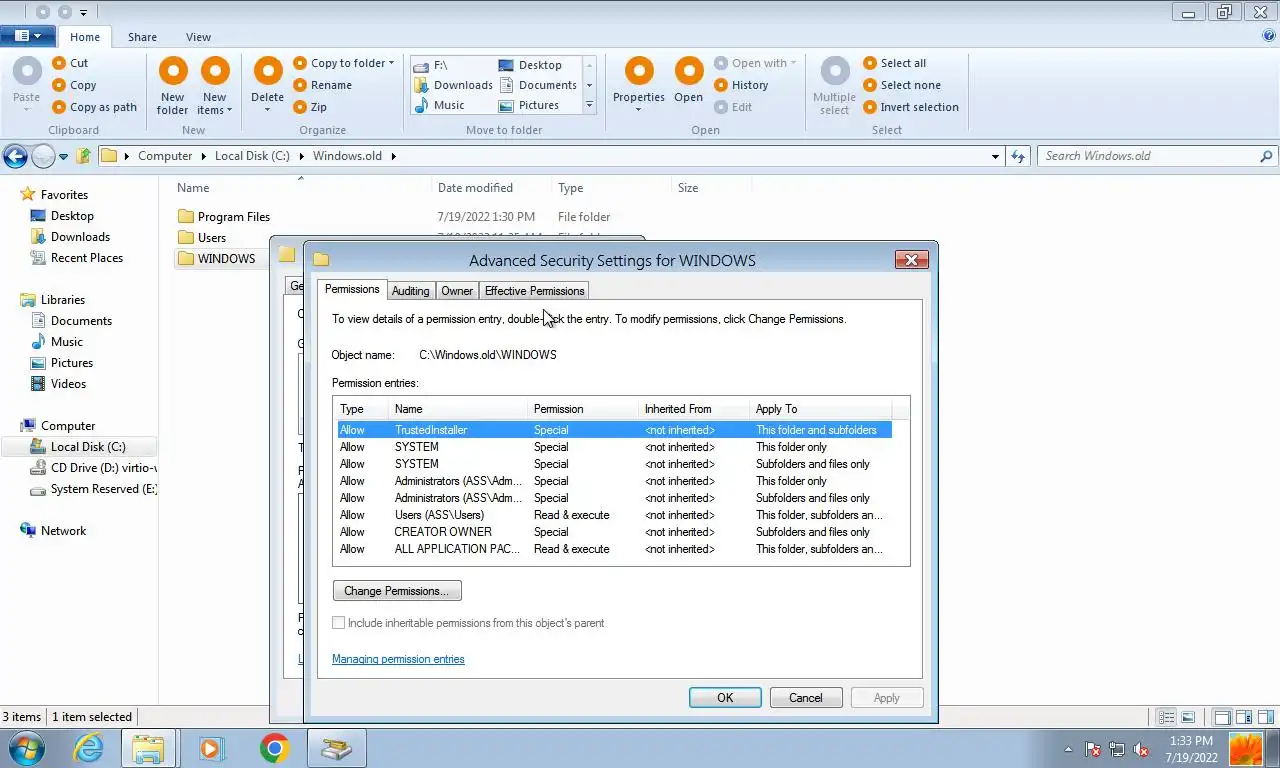This screenshot has width=1280, height=768.
Task: Click the Apply To column header
Action: (820, 409)
